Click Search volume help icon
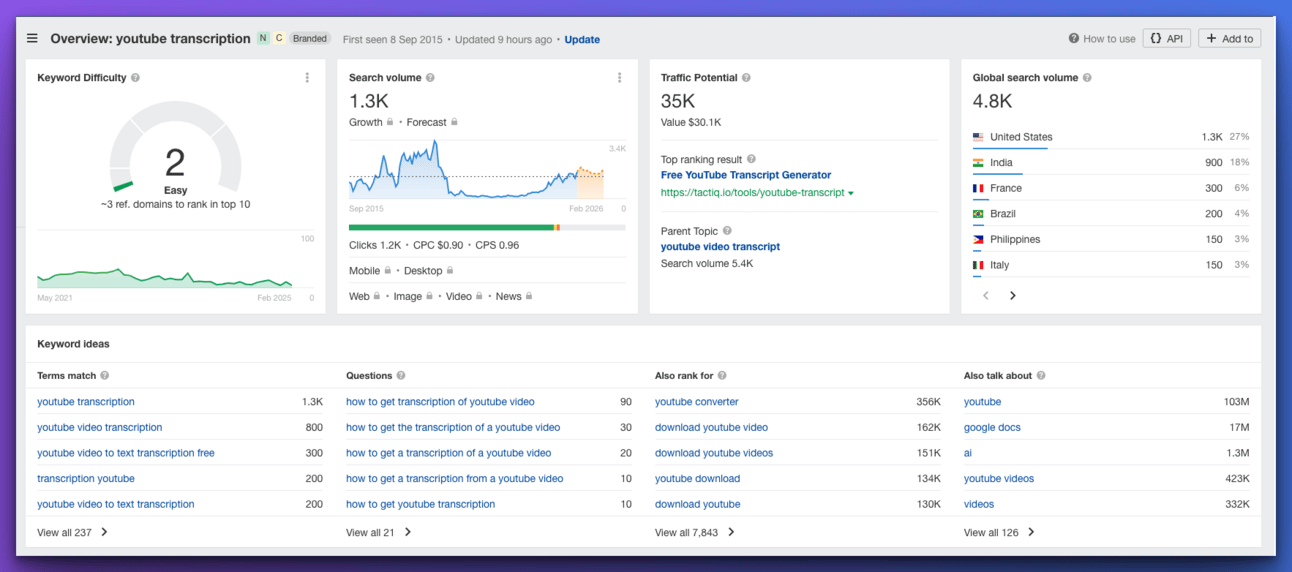 pyautogui.click(x=431, y=78)
